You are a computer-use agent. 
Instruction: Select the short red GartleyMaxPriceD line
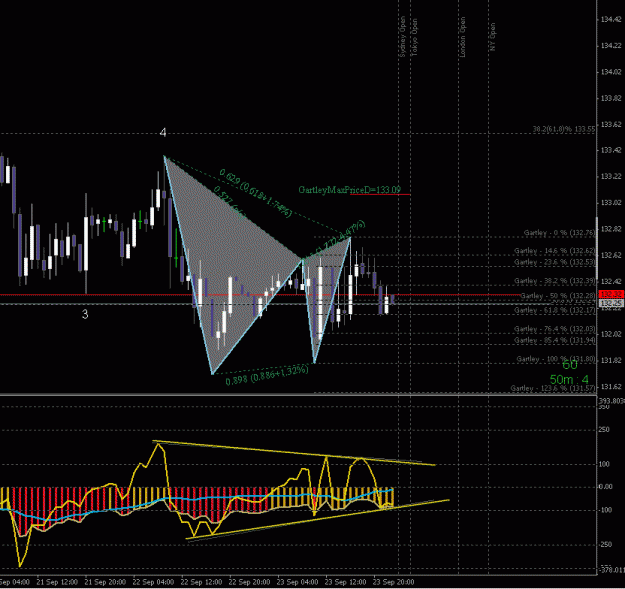click(x=380, y=194)
